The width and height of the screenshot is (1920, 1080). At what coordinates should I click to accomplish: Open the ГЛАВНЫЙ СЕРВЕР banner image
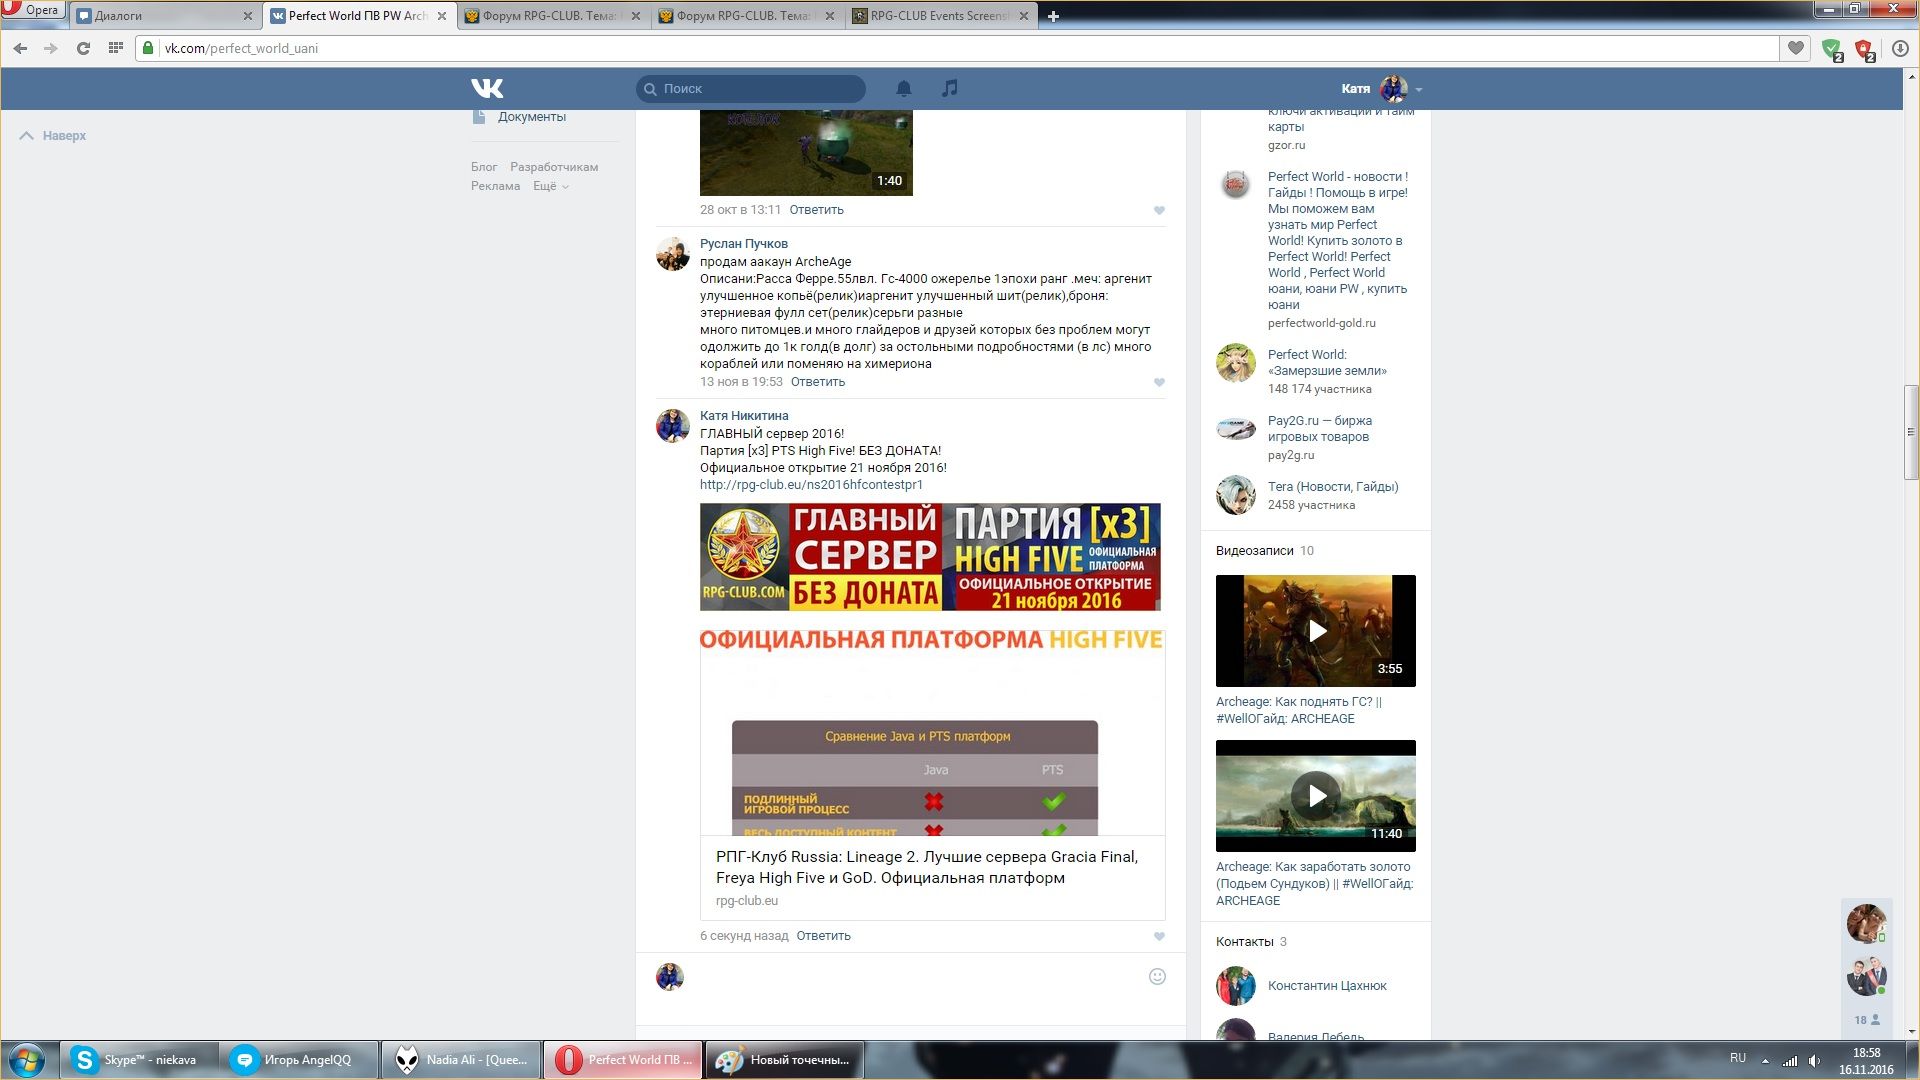click(x=930, y=557)
